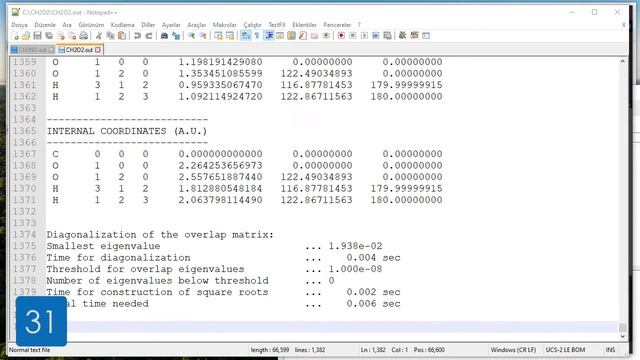Open the Düzenle menu
The image size is (640, 360).
coord(45,25)
